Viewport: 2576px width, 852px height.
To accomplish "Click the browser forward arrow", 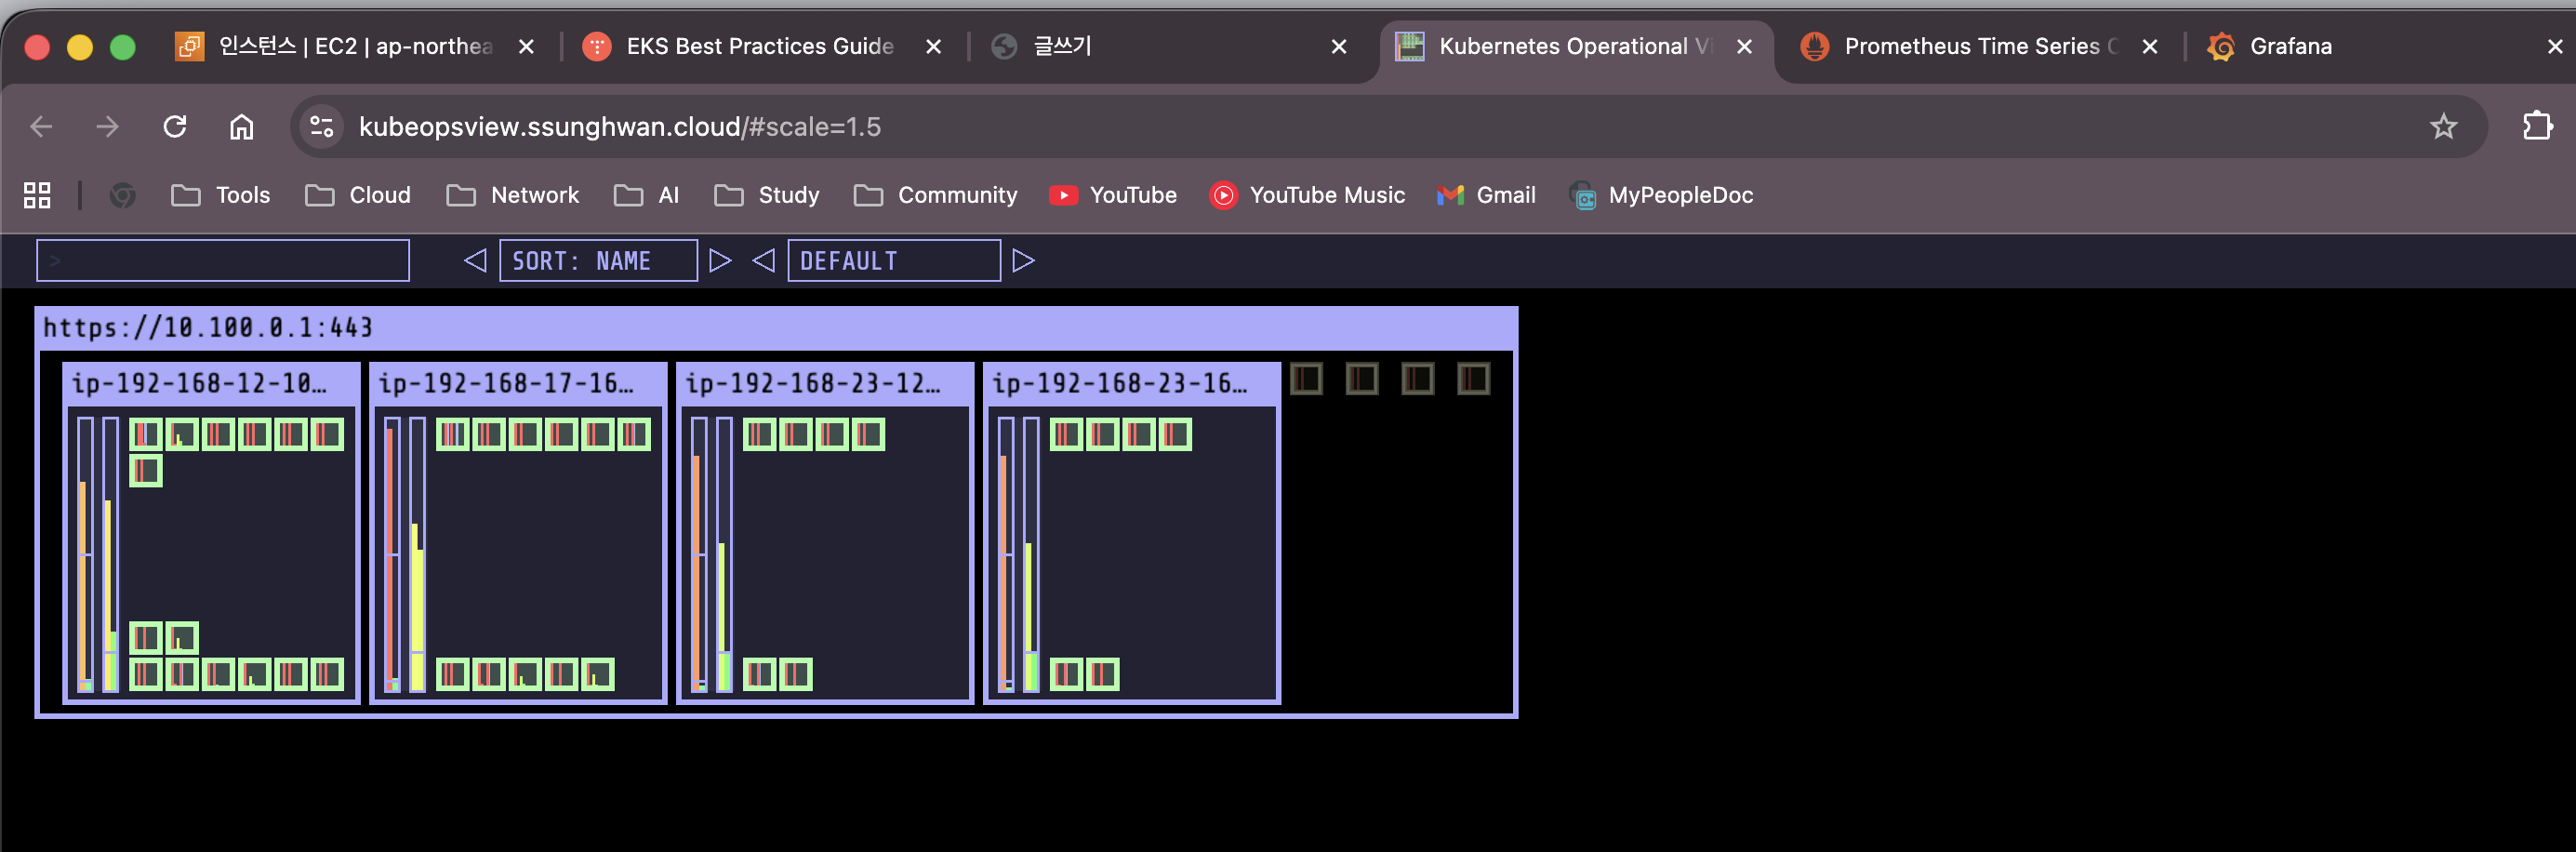I will 107,127.
